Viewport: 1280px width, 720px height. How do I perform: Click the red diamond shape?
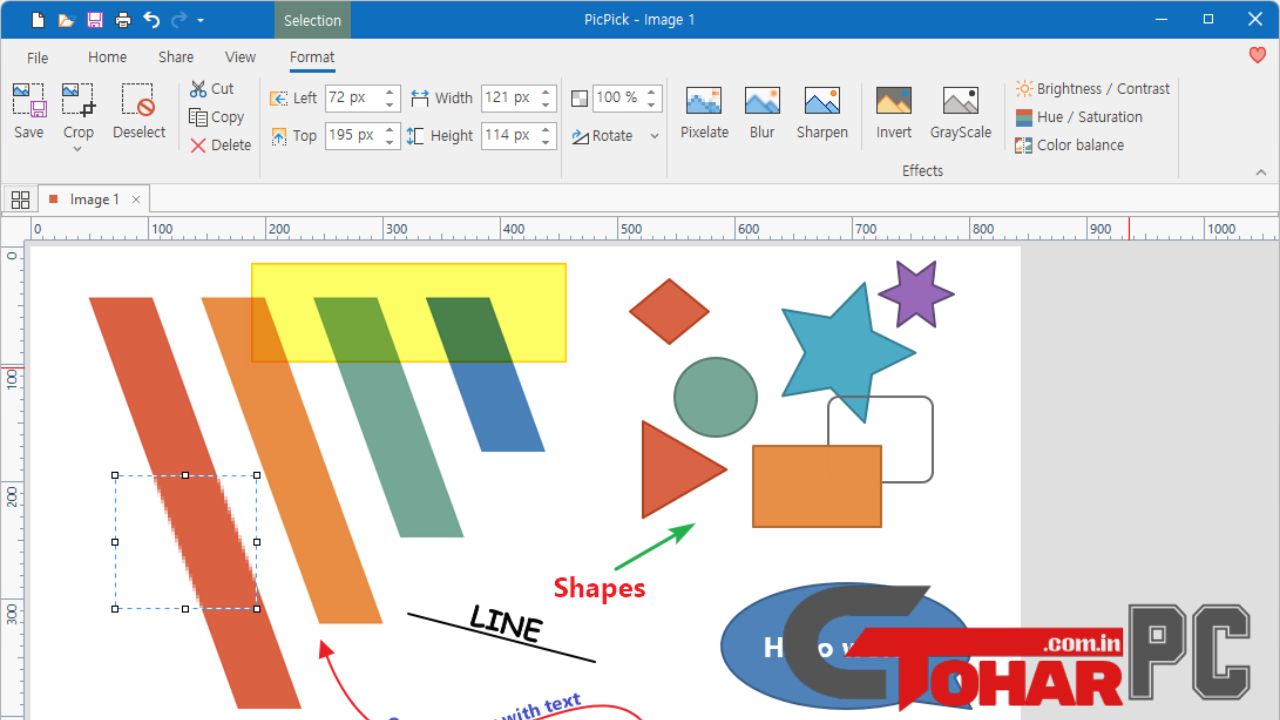(x=669, y=311)
